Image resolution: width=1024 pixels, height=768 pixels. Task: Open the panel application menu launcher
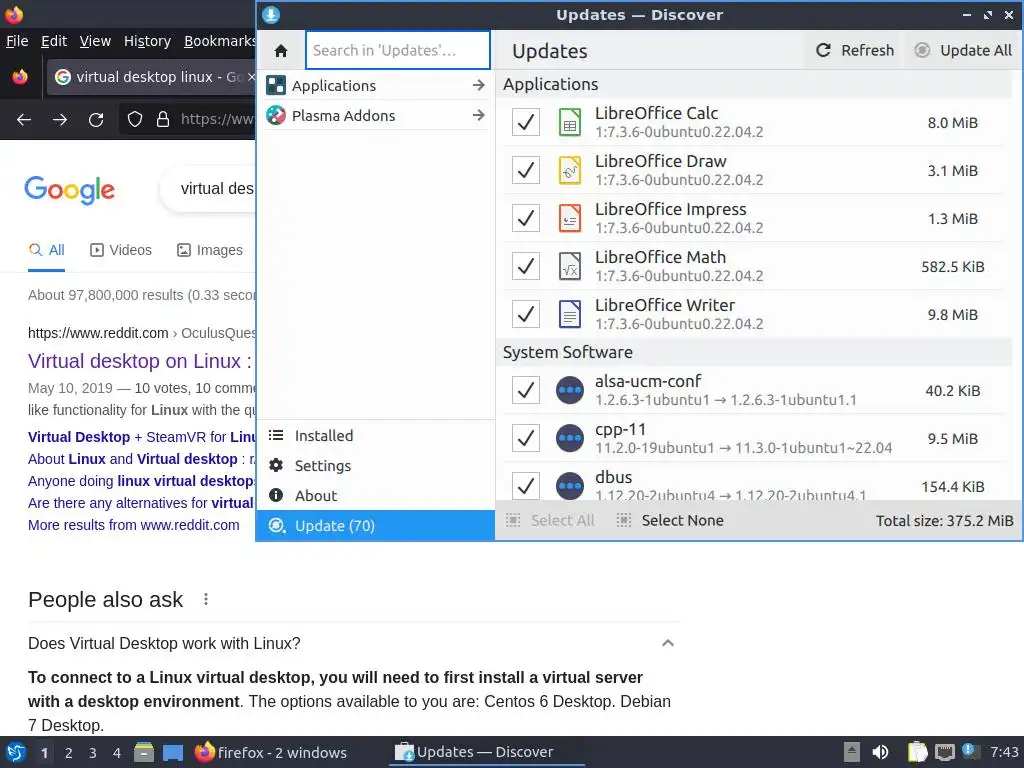pyautogui.click(x=16, y=752)
